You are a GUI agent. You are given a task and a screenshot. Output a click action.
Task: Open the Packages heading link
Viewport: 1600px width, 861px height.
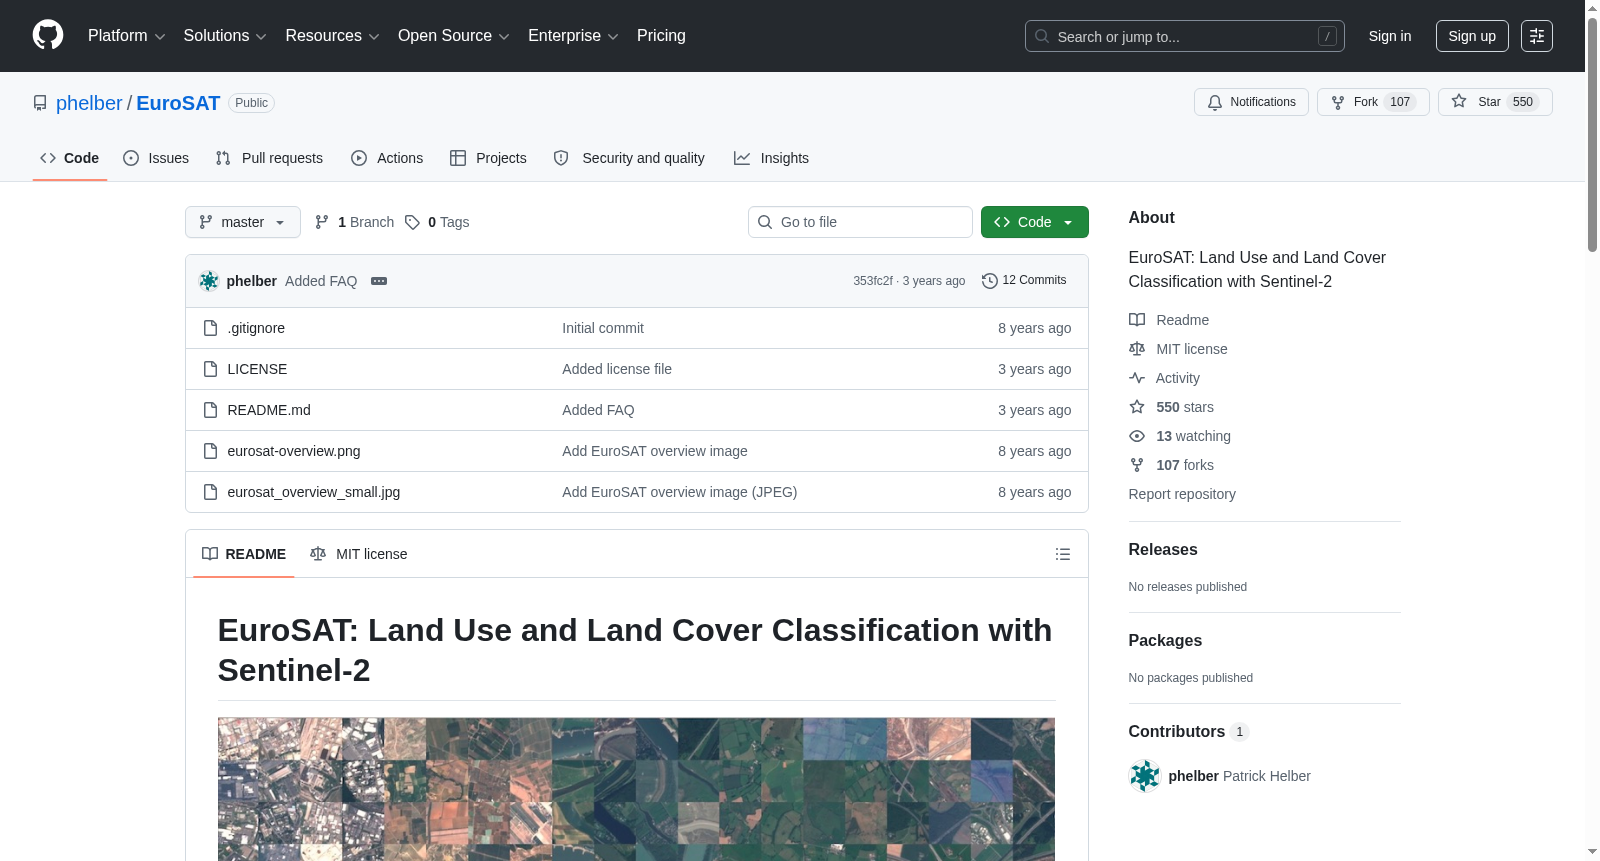click(1165, 641)
